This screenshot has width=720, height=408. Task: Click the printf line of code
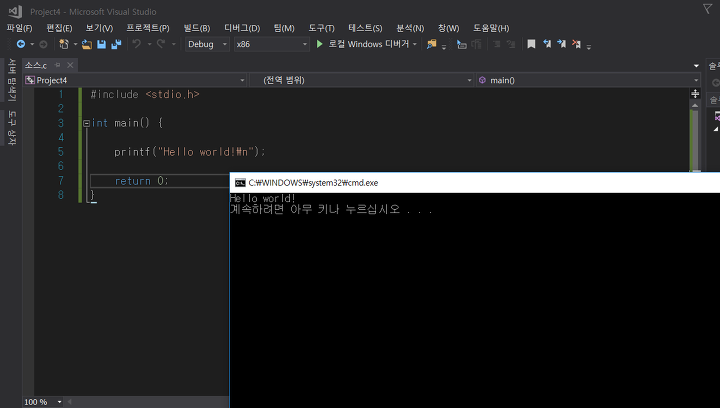pos(189,151)
